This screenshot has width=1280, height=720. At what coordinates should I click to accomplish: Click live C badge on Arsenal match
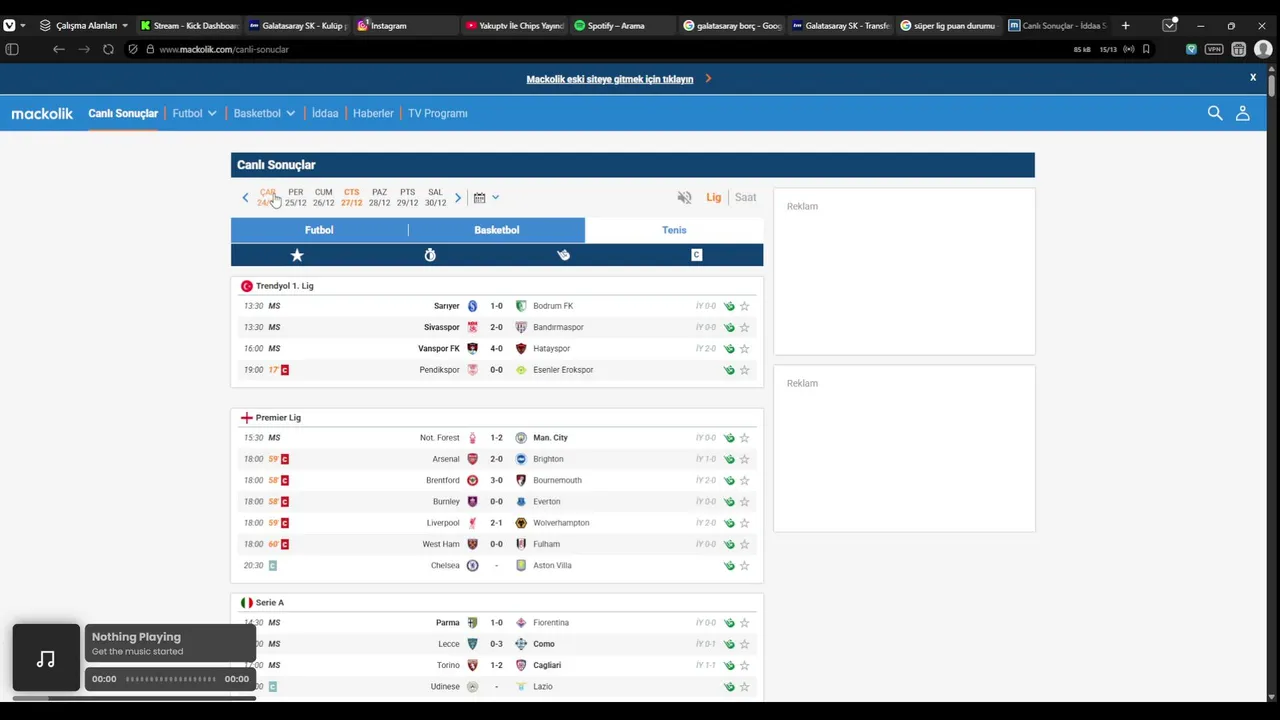(x=284, y=459)
